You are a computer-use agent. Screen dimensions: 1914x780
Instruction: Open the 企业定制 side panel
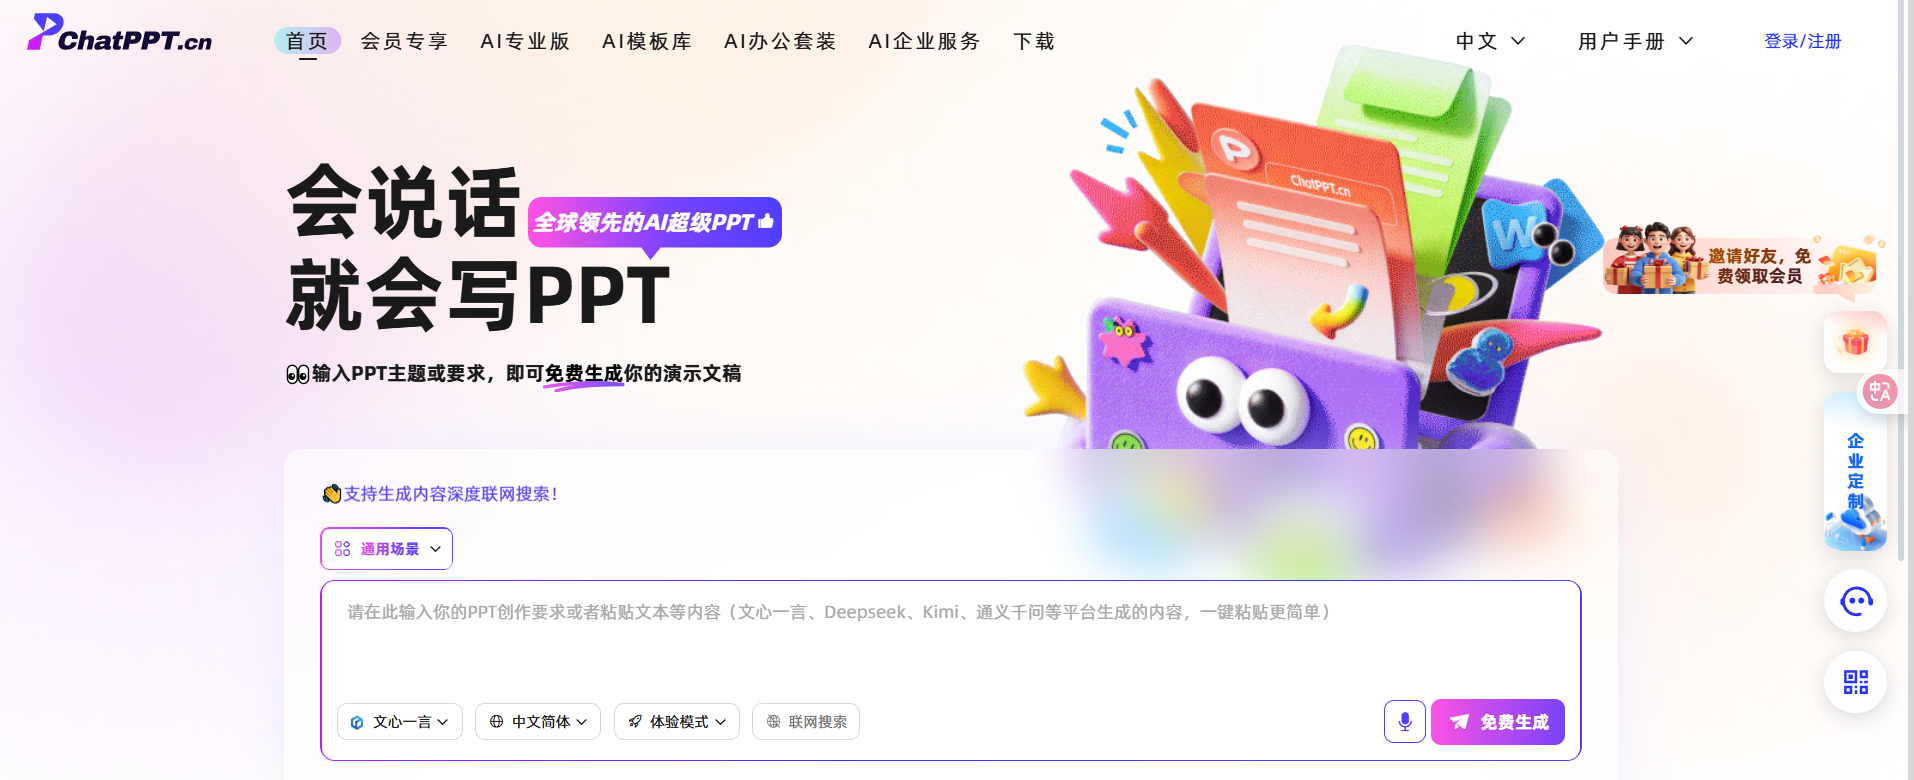tap(1856, 472)
